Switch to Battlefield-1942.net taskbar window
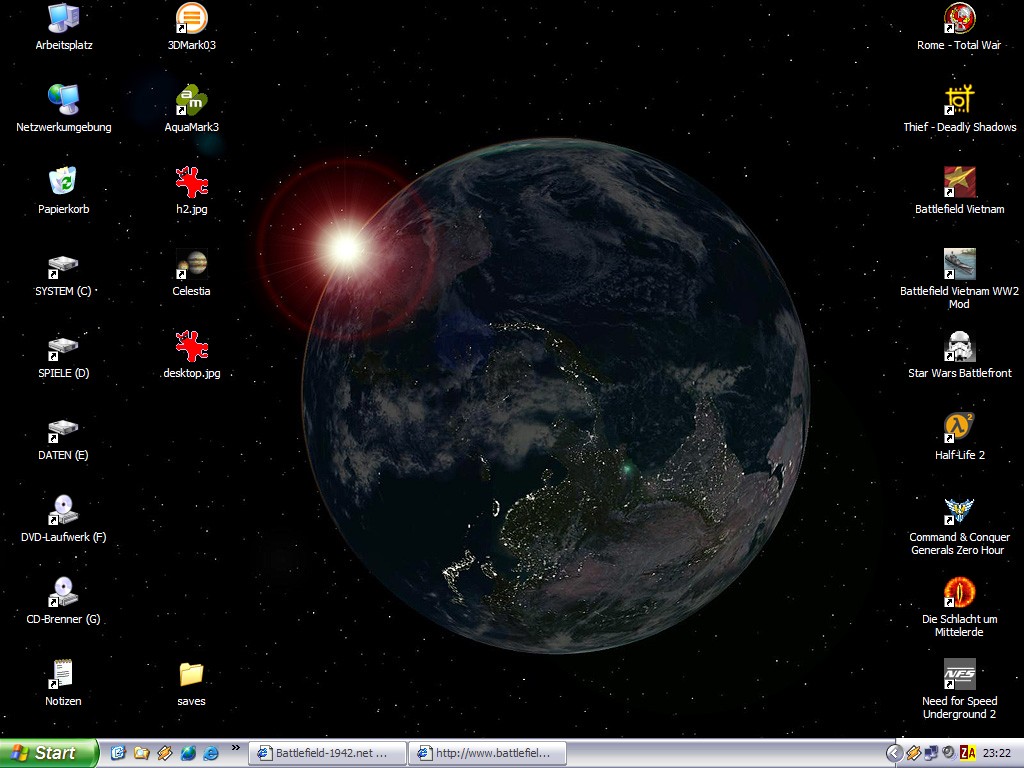Viewport: 1024px width, 768px height. click(327, 753)
